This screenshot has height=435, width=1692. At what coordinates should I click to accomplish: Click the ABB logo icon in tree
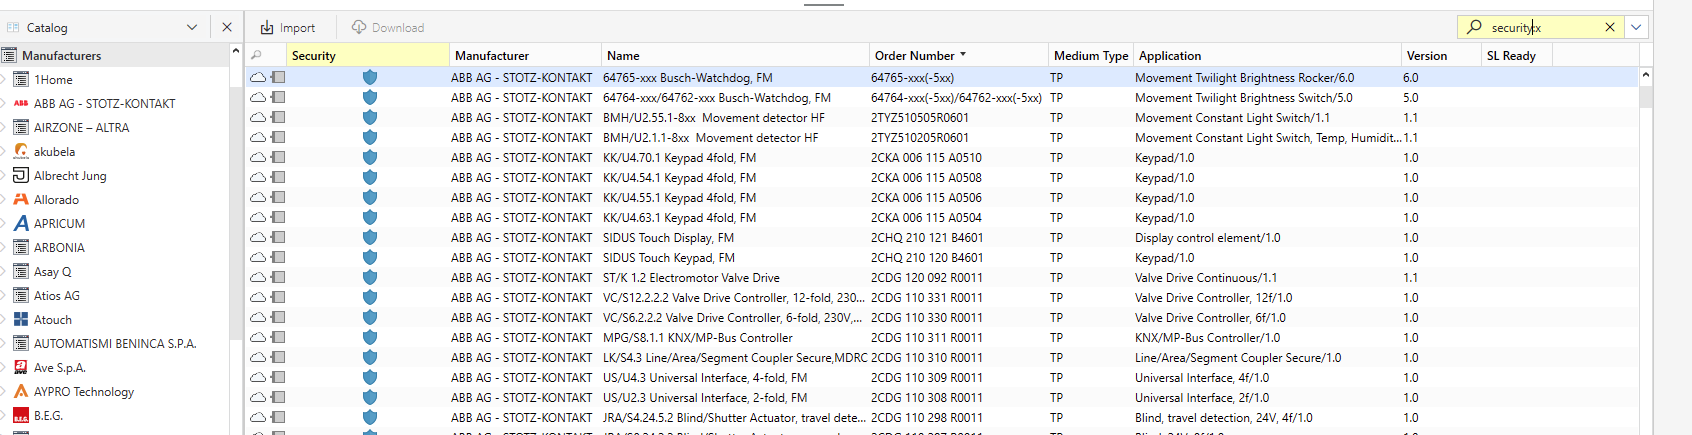tap(21, 103)
